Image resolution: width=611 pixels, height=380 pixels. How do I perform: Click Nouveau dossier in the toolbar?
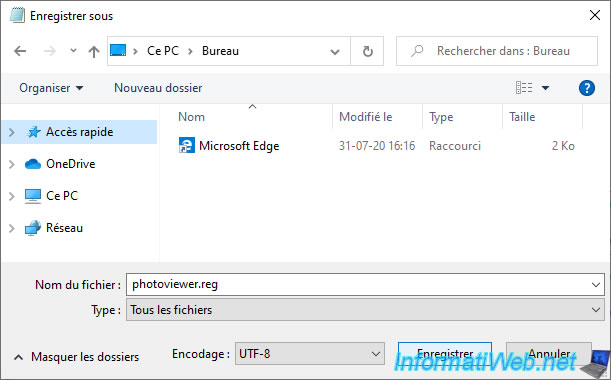(158, 88)
